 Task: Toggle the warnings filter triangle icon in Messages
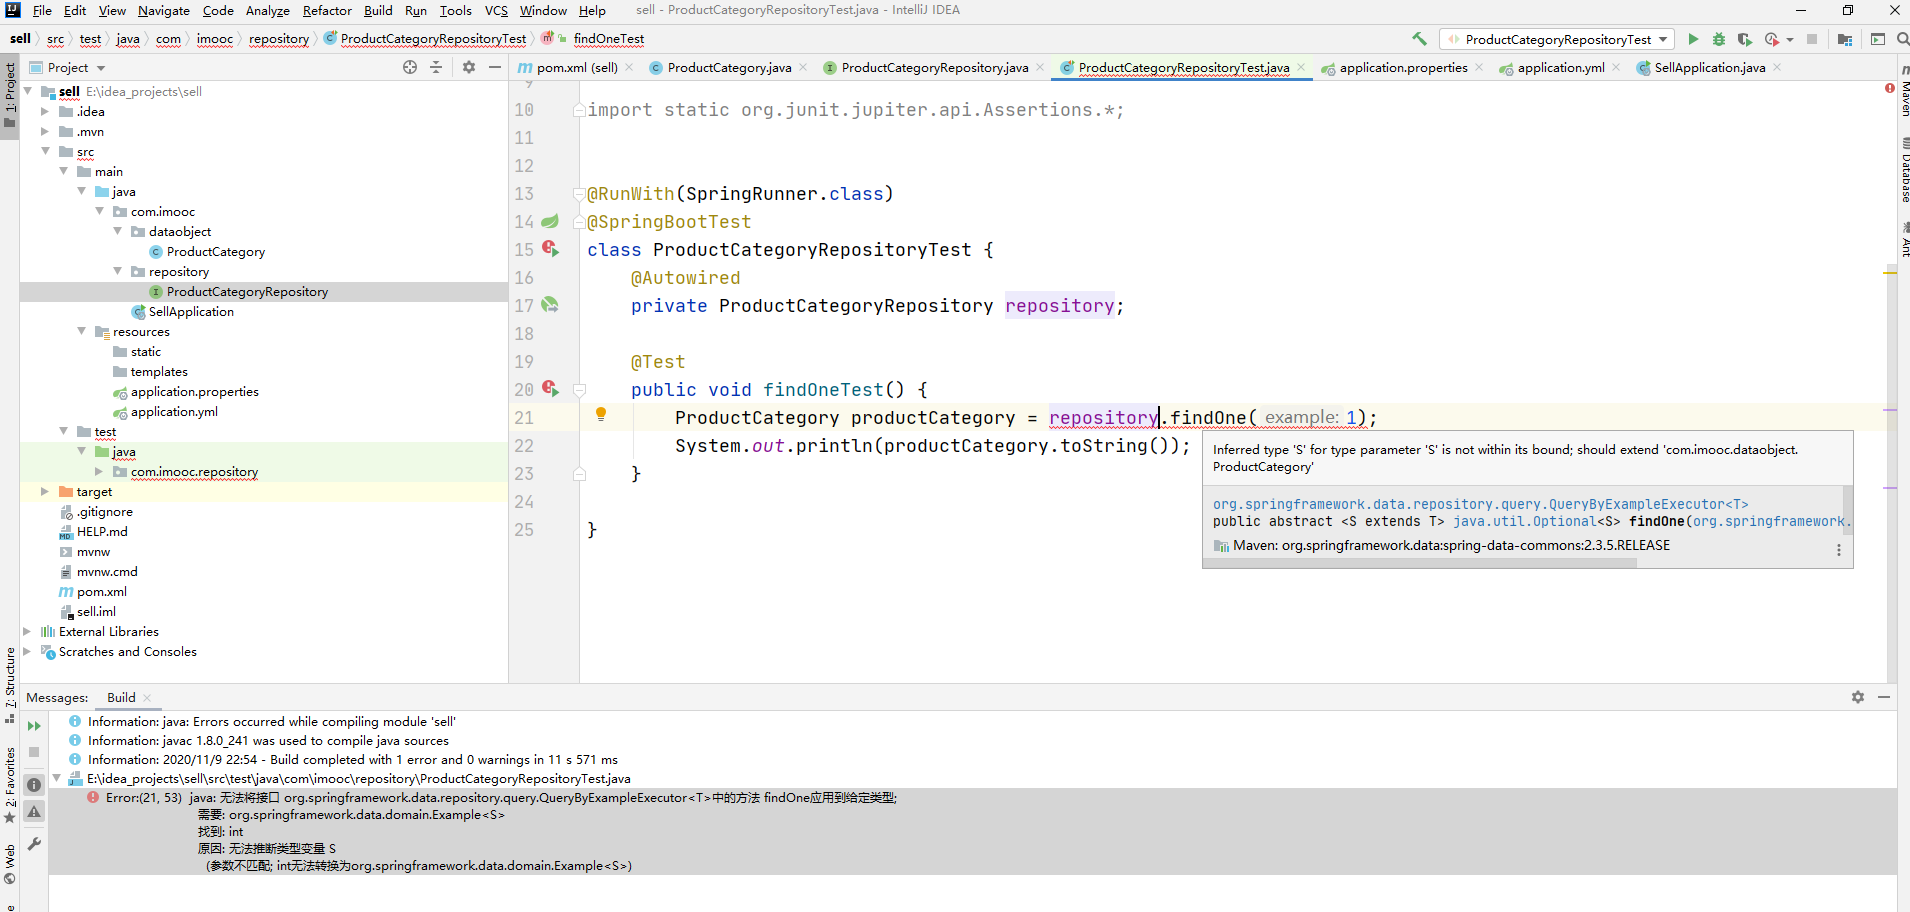coord(34,812)
